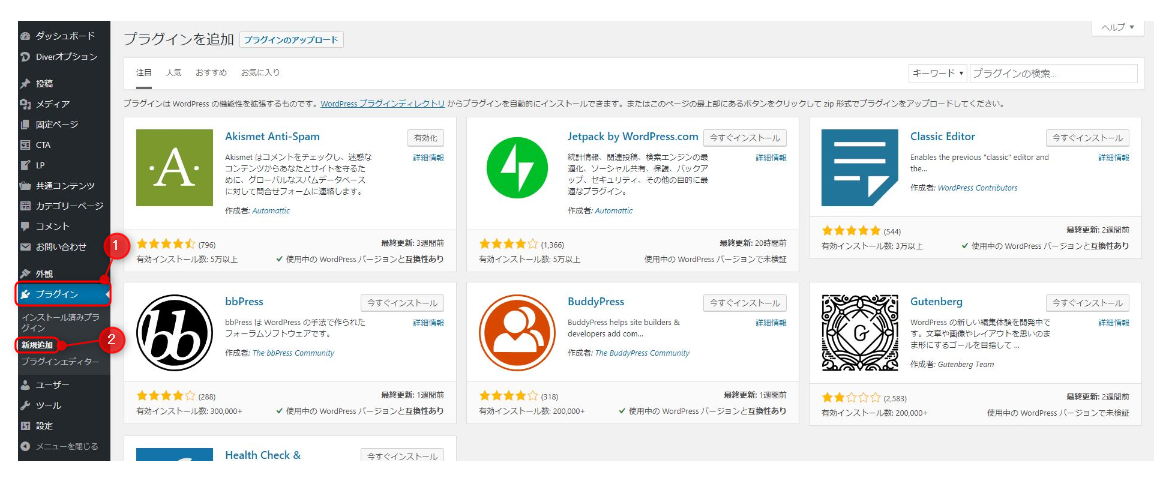The image size is (1173, 478).
Task: Open the キーワード search type dropdown
Action: (x=937, y=73)
